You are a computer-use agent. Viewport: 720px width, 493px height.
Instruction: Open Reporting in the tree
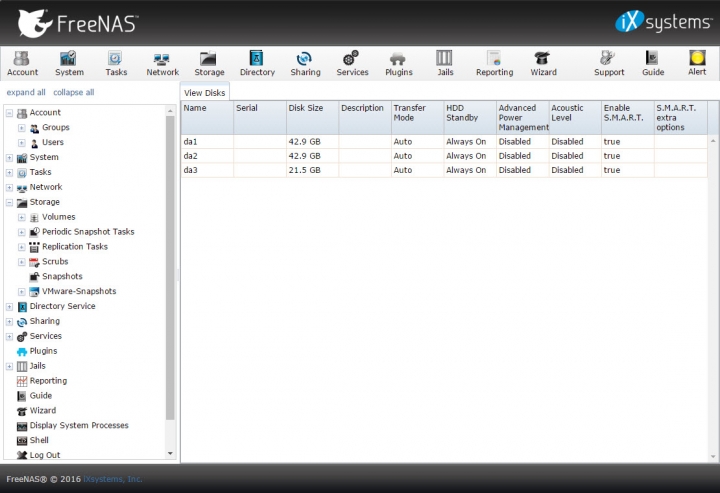pyautogui.click(x=48, y=381)
